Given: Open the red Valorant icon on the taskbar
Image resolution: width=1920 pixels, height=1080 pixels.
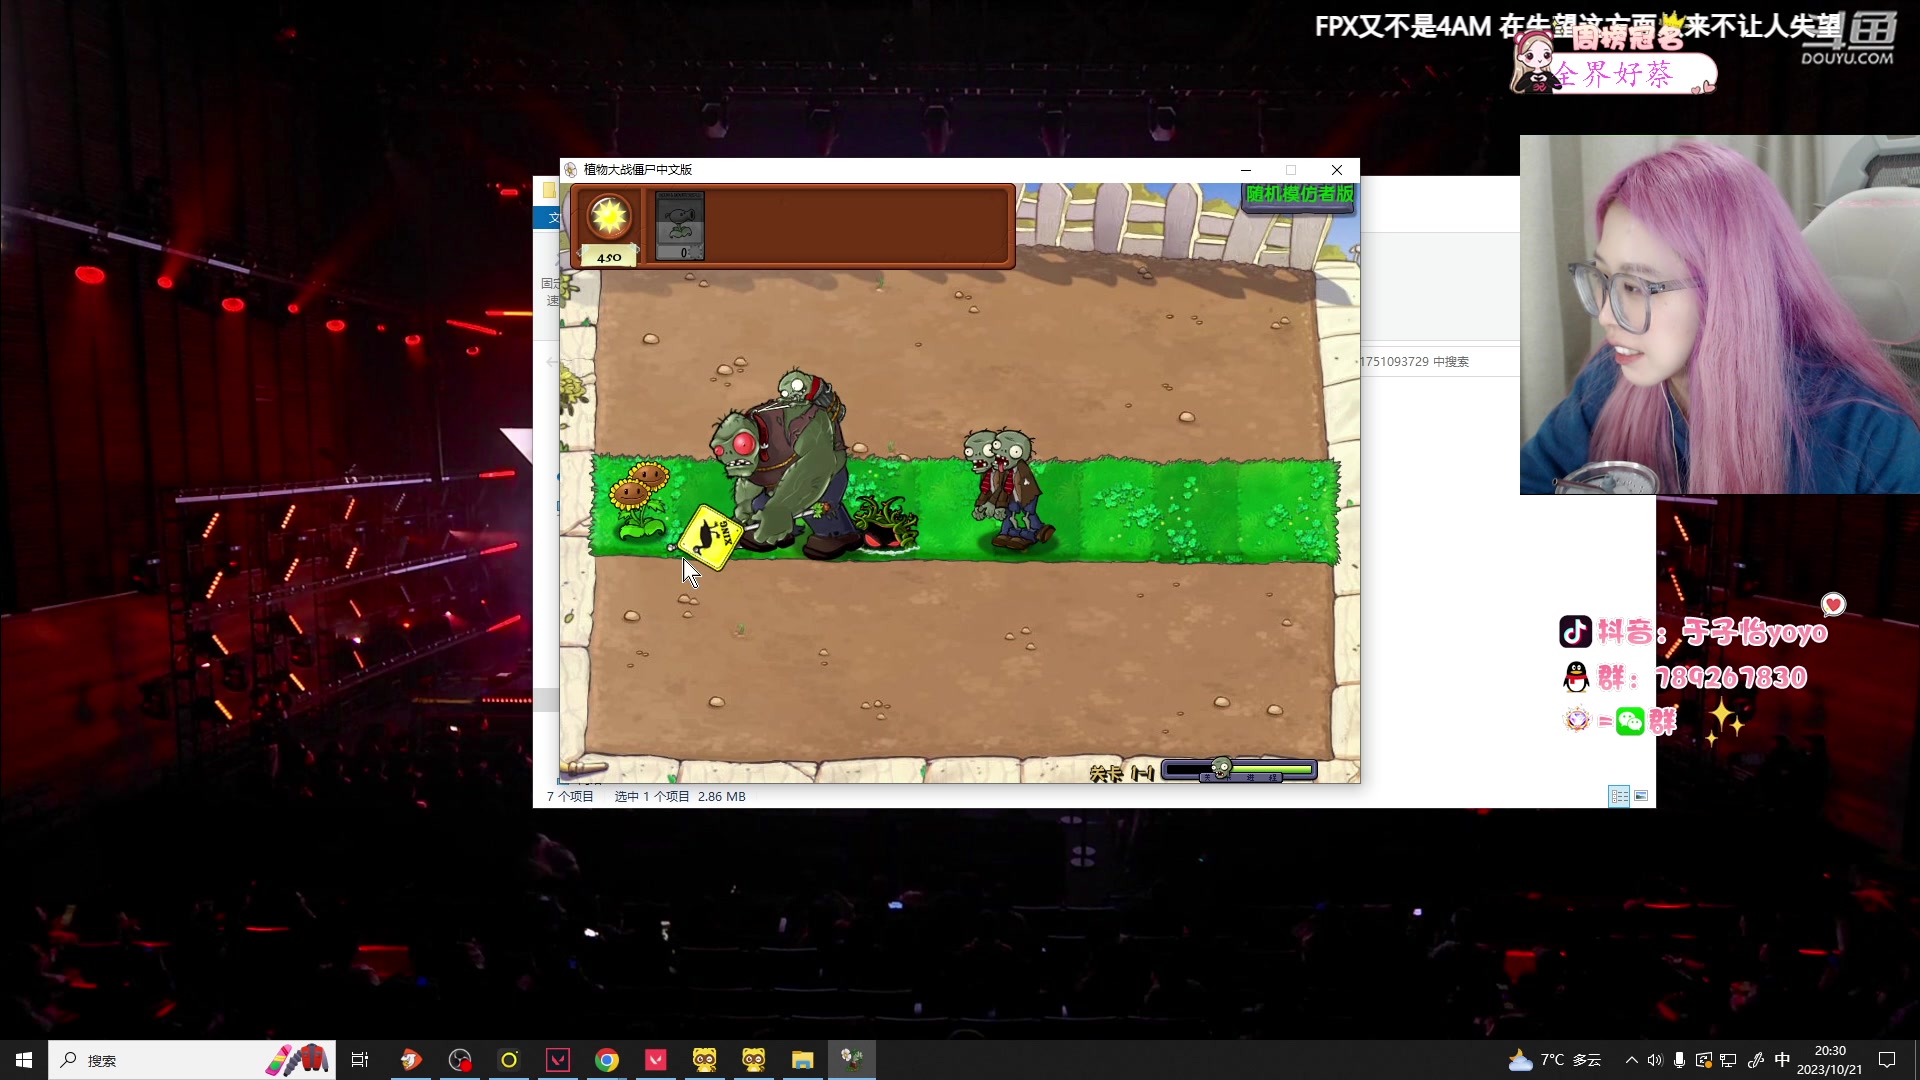Looking at the screenshot, I should (656, 1060).
